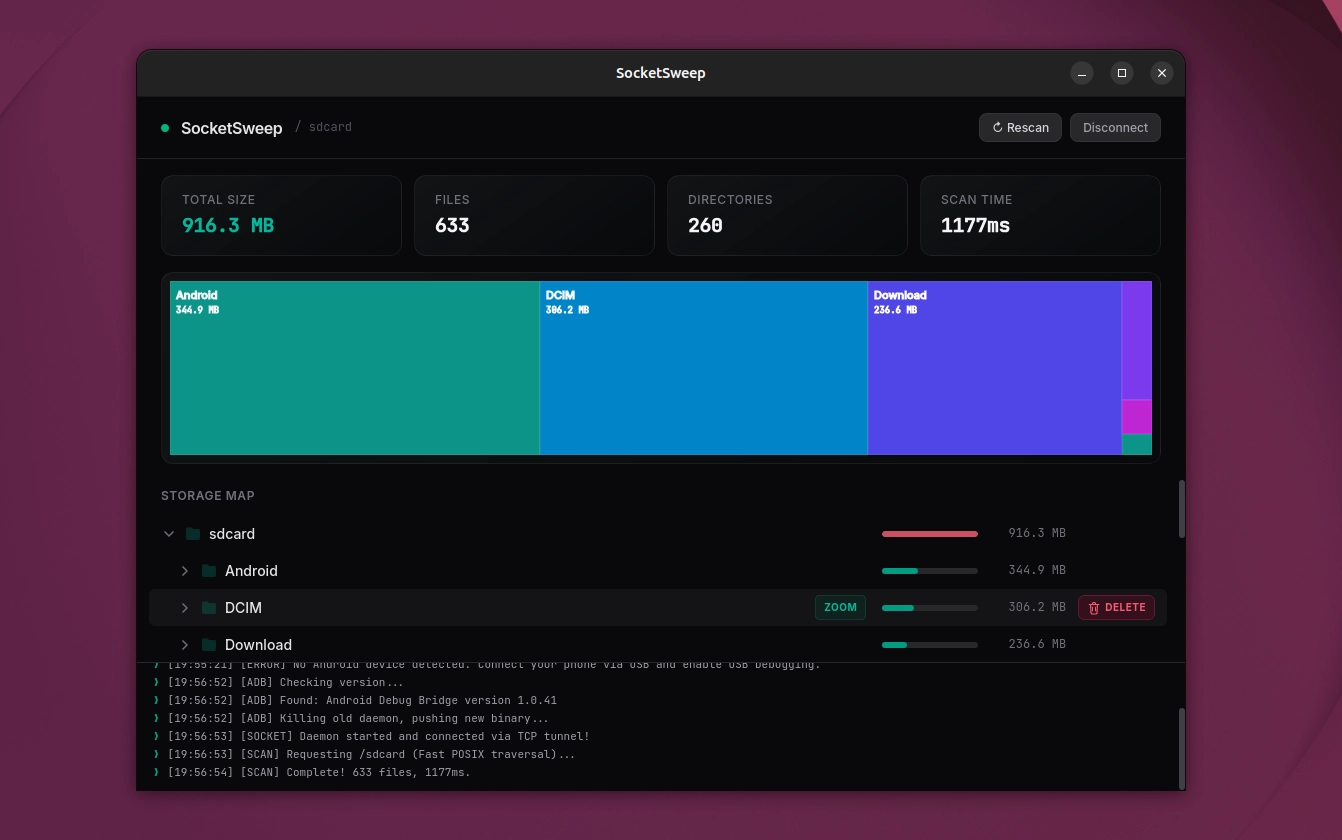The width and height of the screenshot is (1342, 840).
Task: Click the SocketSweep app name beside the green dot
Action: tap(232, 128)
